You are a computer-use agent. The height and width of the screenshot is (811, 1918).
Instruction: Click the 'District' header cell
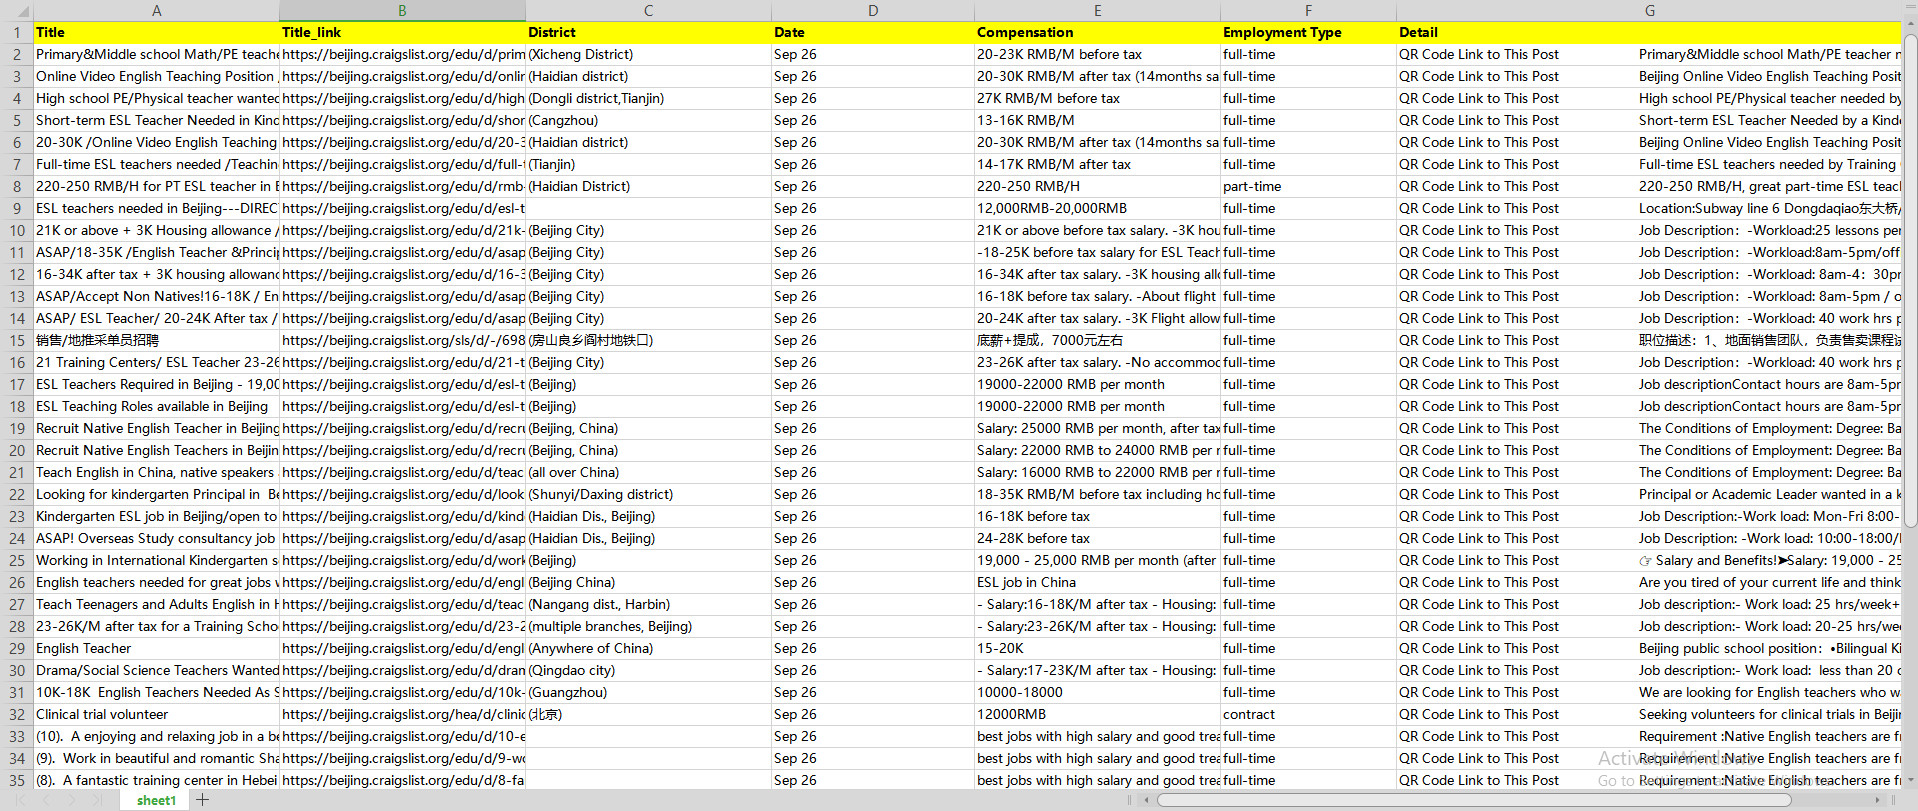(x=648, y=32)
